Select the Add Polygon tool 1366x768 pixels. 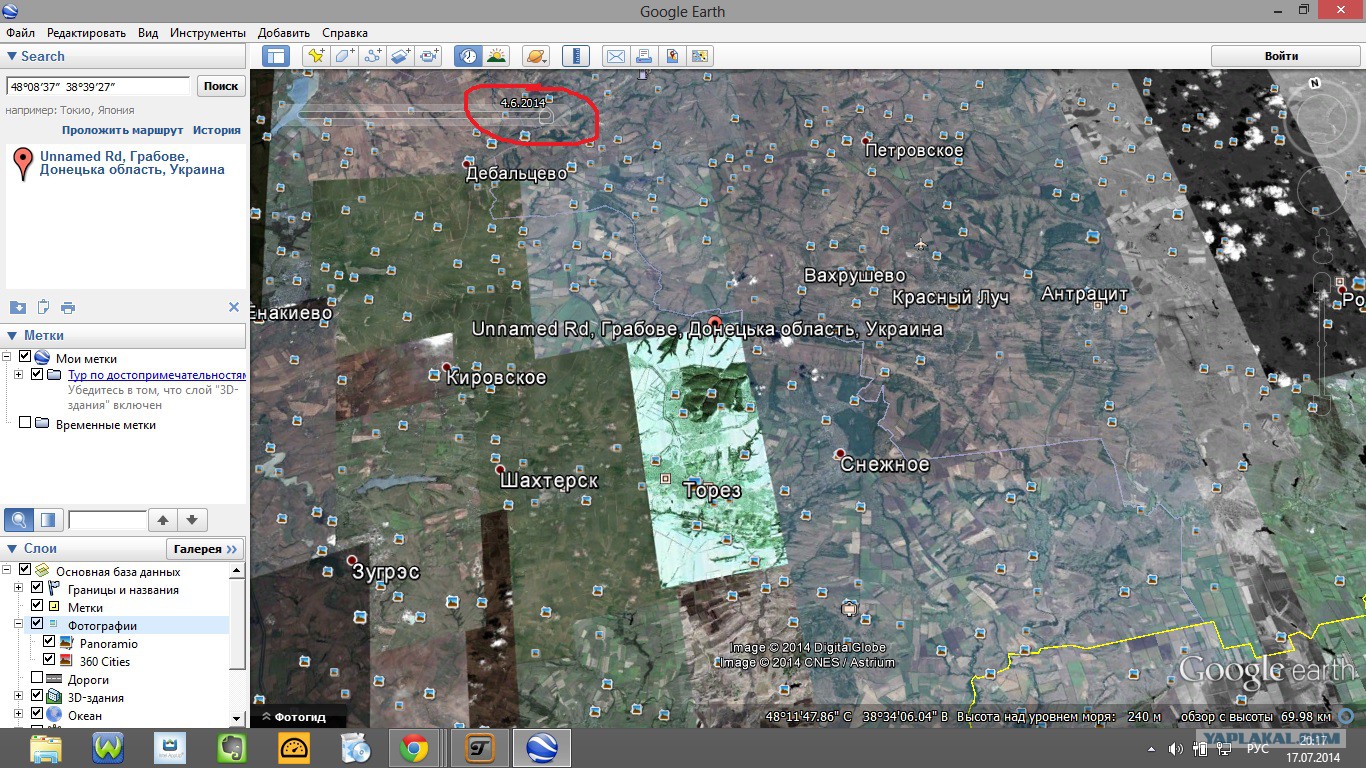click(344, 56)
